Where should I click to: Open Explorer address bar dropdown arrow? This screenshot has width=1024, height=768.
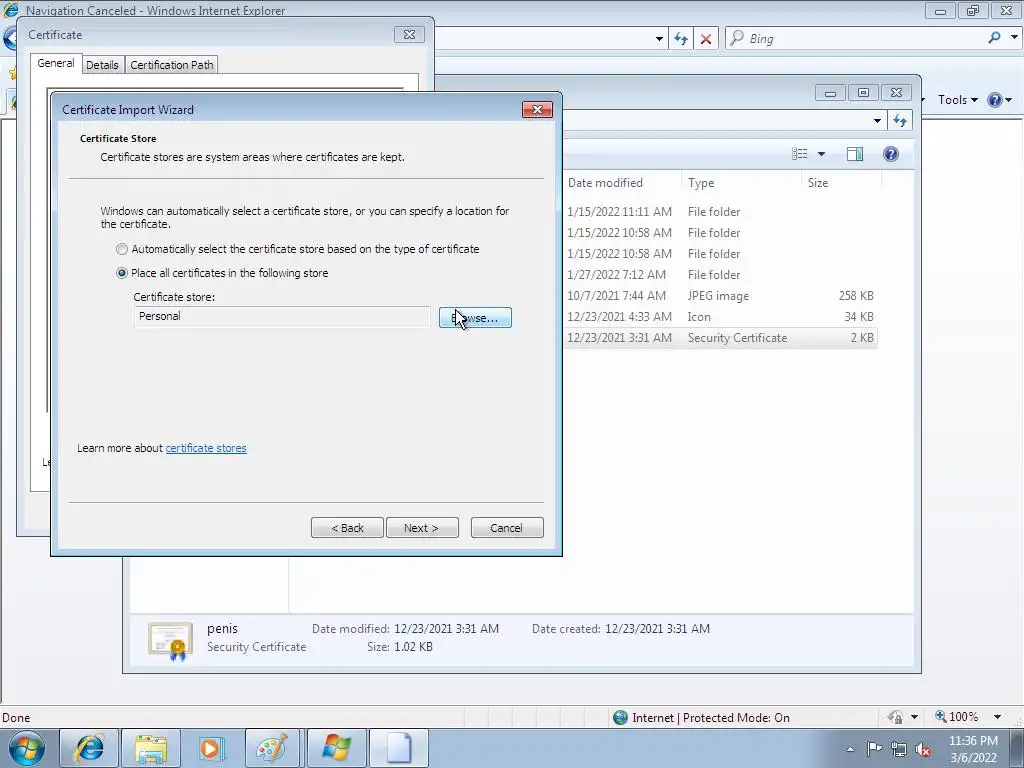(x=877, y=120)
